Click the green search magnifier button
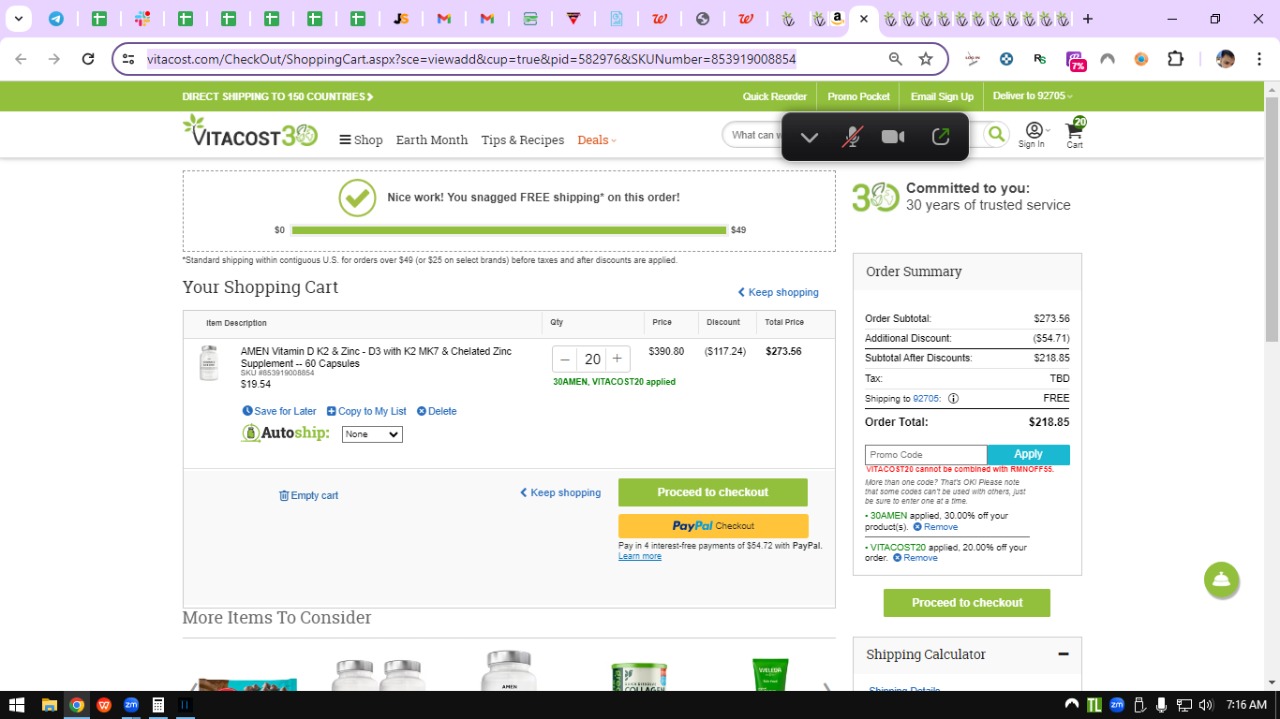 996,134
